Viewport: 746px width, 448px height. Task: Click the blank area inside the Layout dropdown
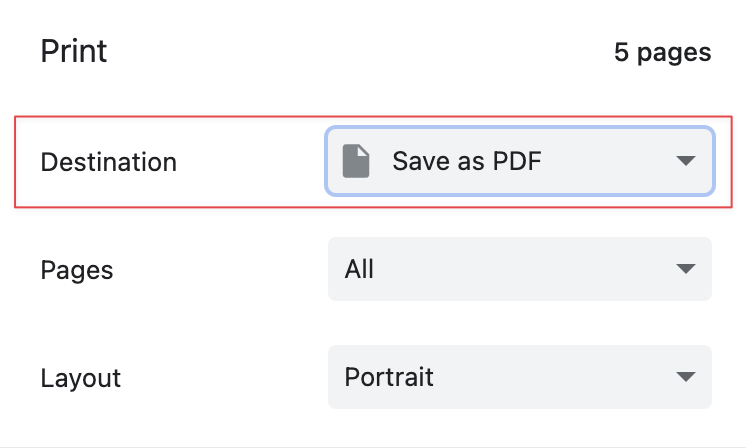tap(552, 377)
